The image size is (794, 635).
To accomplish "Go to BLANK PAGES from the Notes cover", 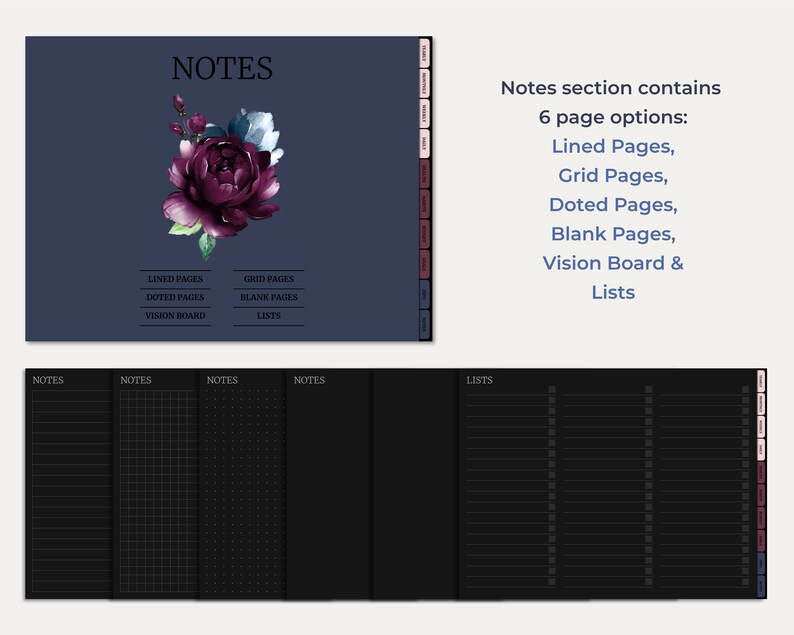I will 269,297.
